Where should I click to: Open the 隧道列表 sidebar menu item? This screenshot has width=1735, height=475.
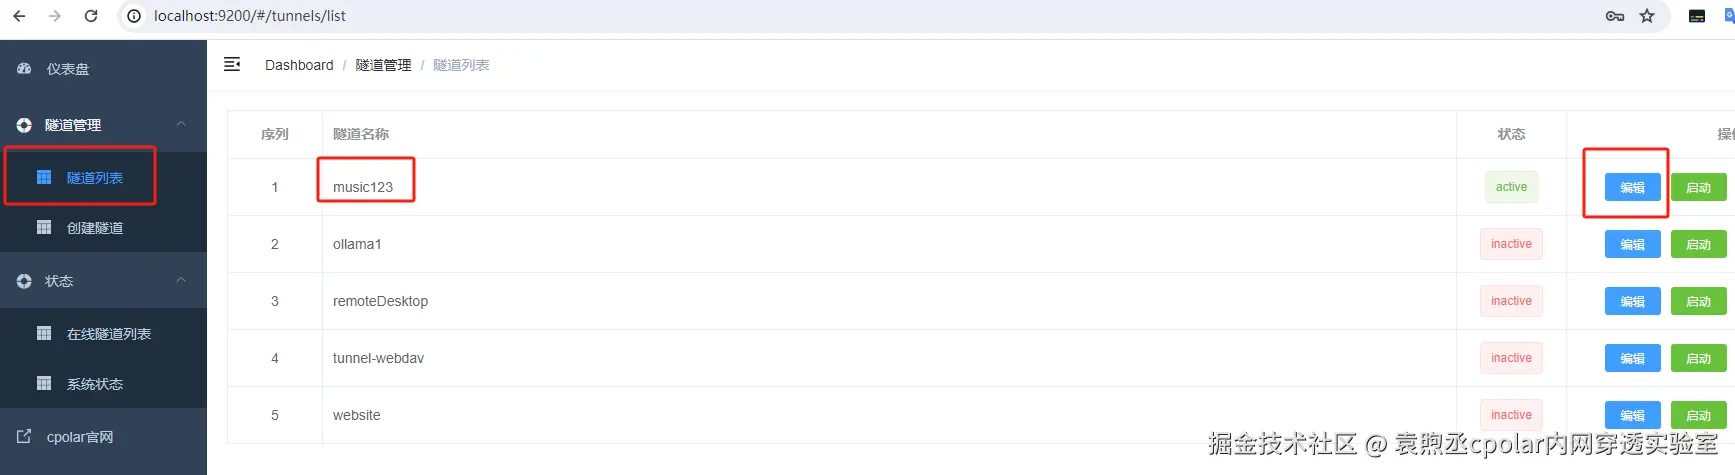point(94,178)
